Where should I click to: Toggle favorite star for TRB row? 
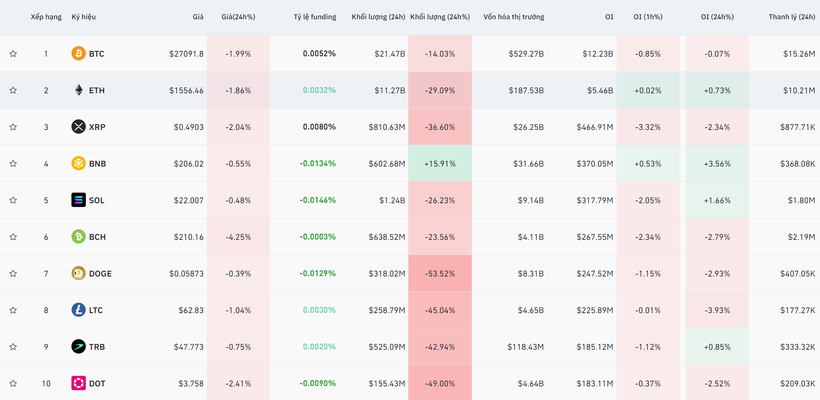[x=13, y=347]
